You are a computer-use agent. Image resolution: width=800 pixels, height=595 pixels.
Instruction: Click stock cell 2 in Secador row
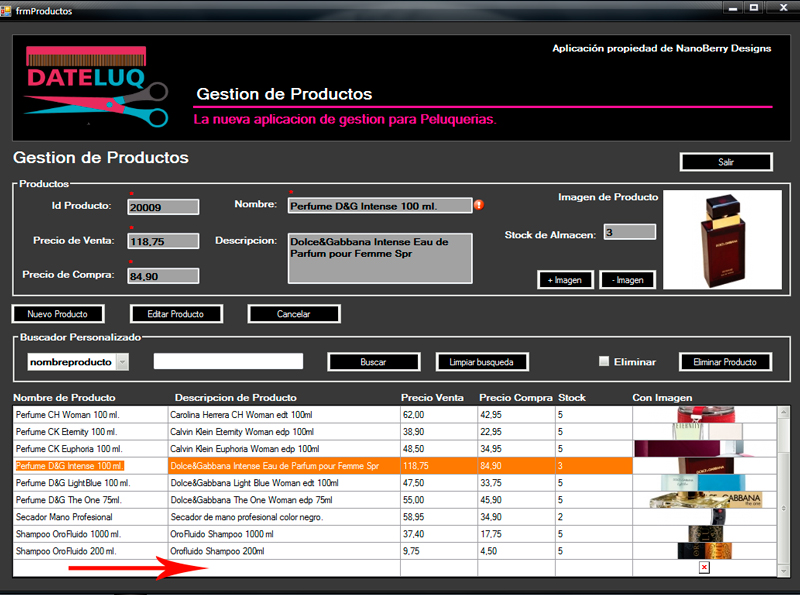(x=594, y=516)
